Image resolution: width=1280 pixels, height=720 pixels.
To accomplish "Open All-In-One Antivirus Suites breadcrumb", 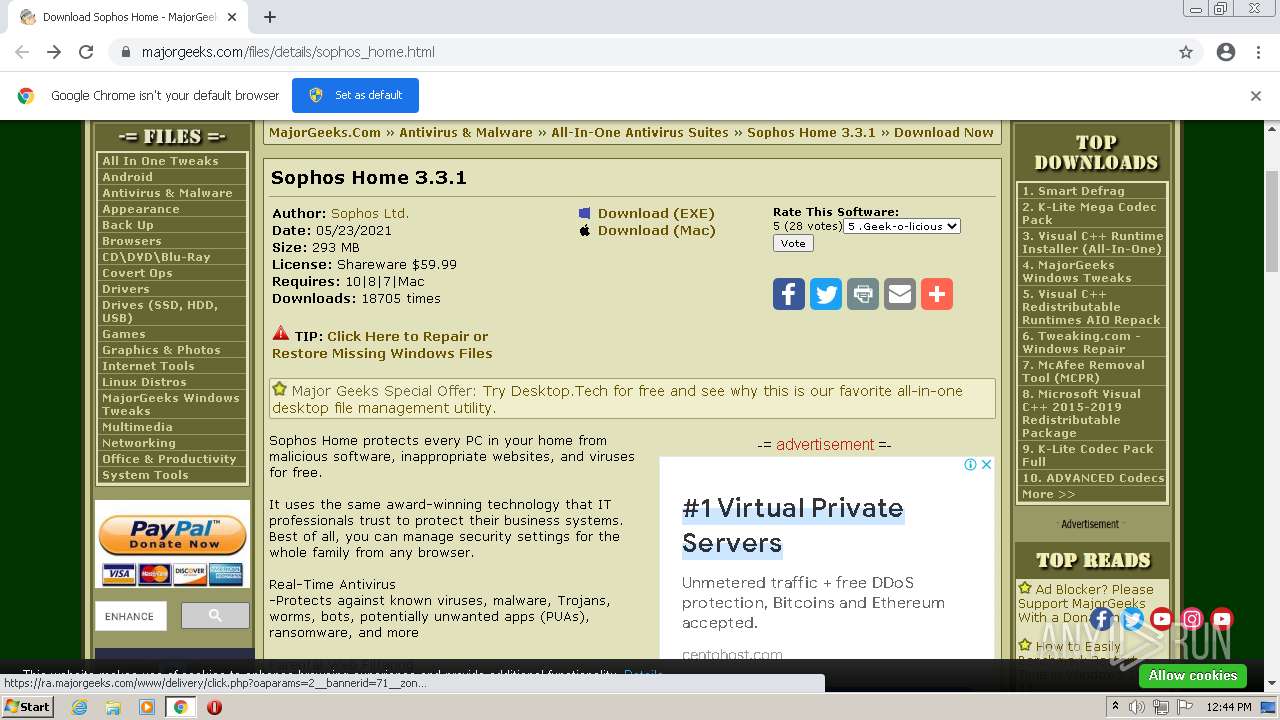I will 640,132.
